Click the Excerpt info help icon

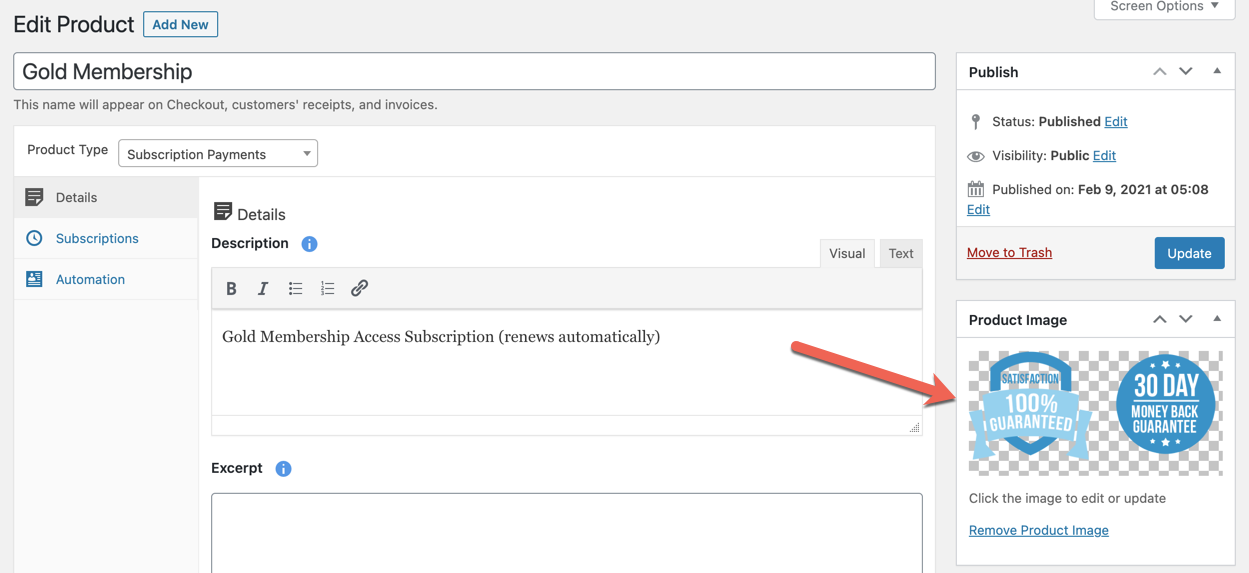[283, 469]
